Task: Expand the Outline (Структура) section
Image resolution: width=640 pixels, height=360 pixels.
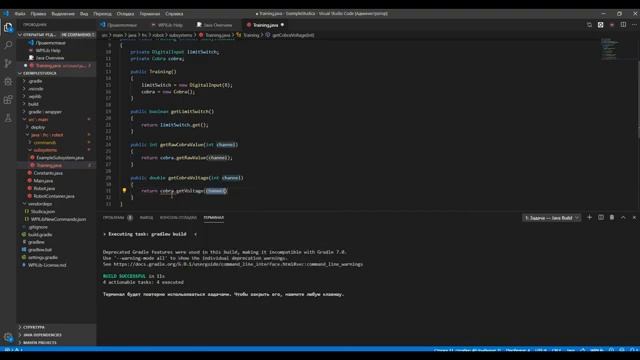Action: [x=34, y=327]
